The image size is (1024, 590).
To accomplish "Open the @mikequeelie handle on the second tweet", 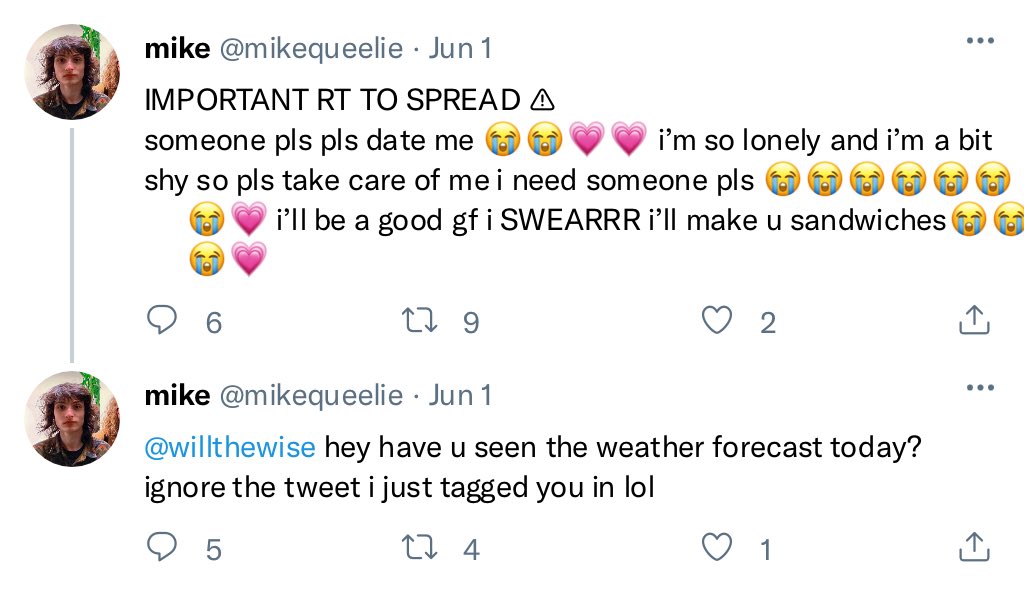I will point(311,396).
